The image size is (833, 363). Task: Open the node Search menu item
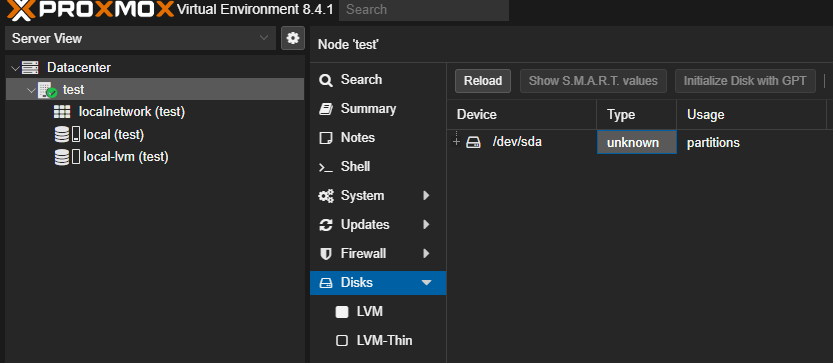click(x=378, y=80)
